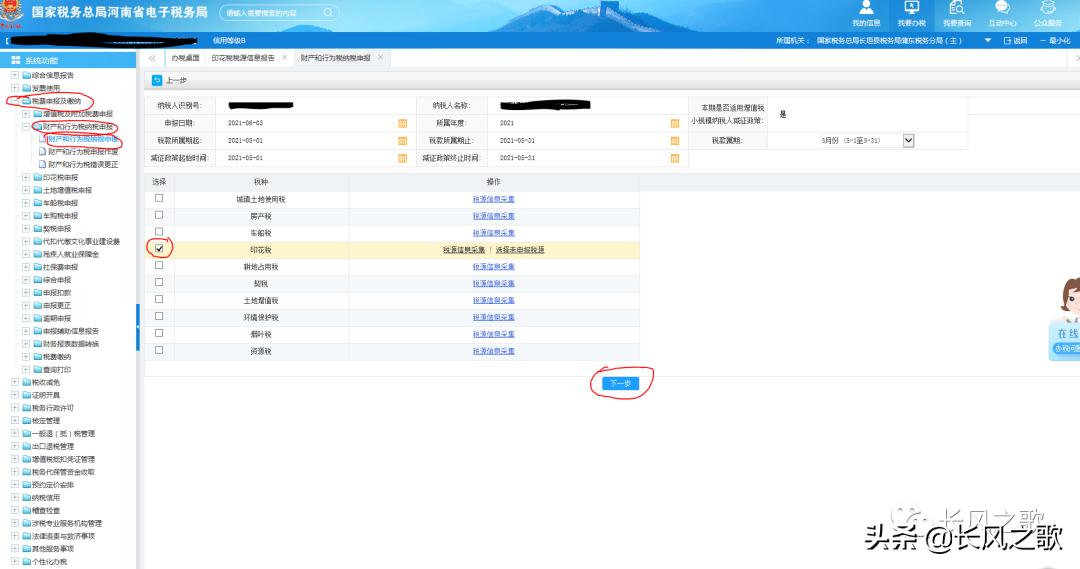Open 公众服务 icon in header
Viewport: 1080px width, 569px height.
pos(1048,8)
